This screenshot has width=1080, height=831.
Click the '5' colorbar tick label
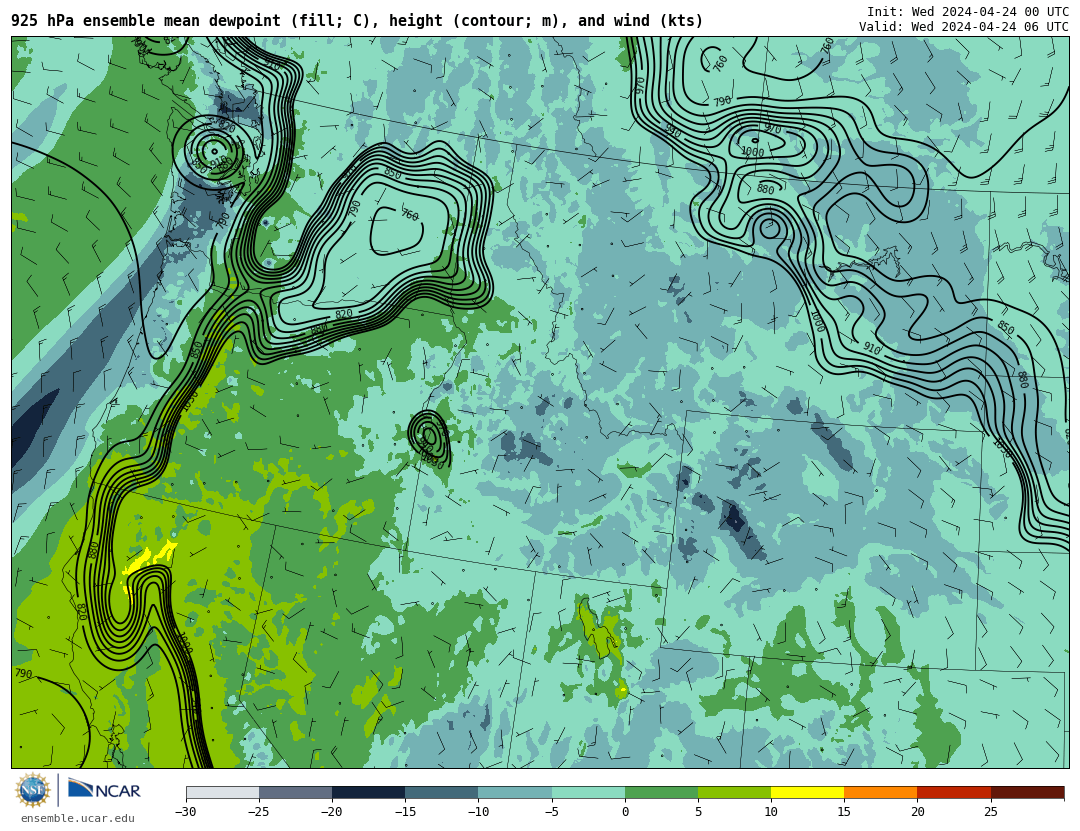[698, 812]
